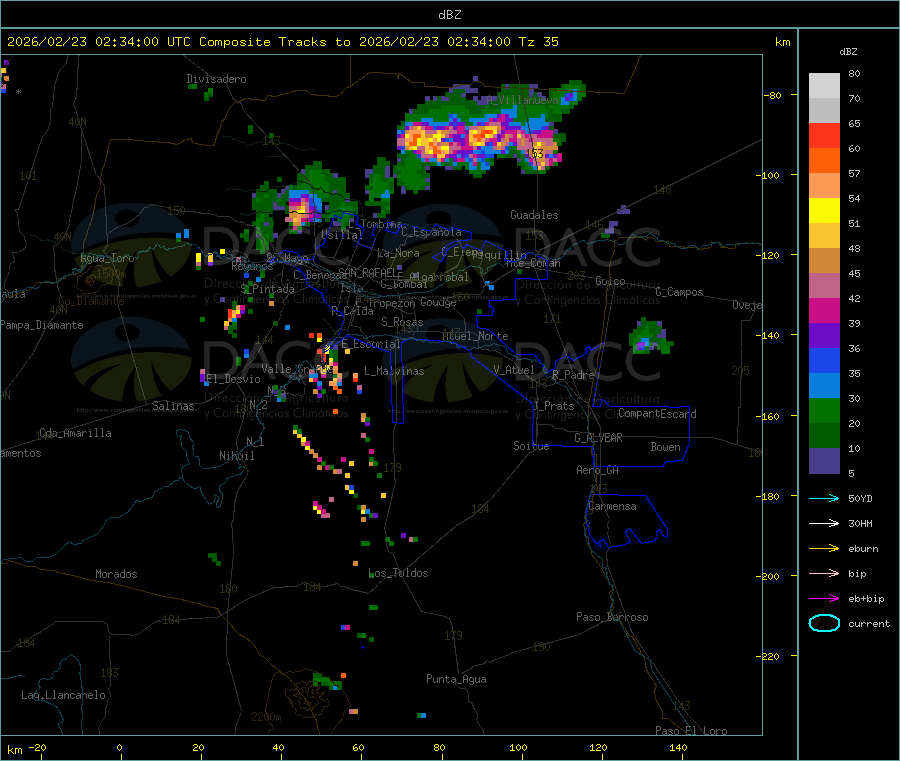Viewport: 900px width, 761px height.
Task: Click the 'Nihuil' map label
Action: [236, 456]
